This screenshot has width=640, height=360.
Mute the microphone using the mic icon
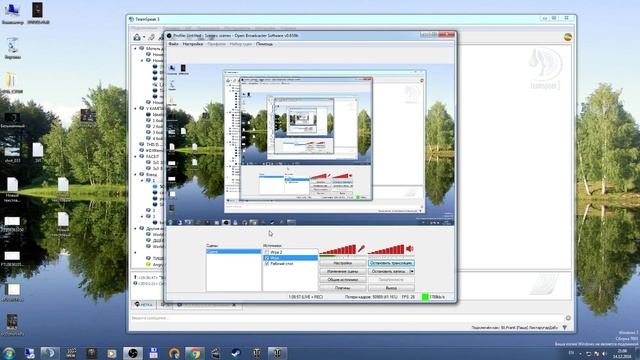[361, 249]
